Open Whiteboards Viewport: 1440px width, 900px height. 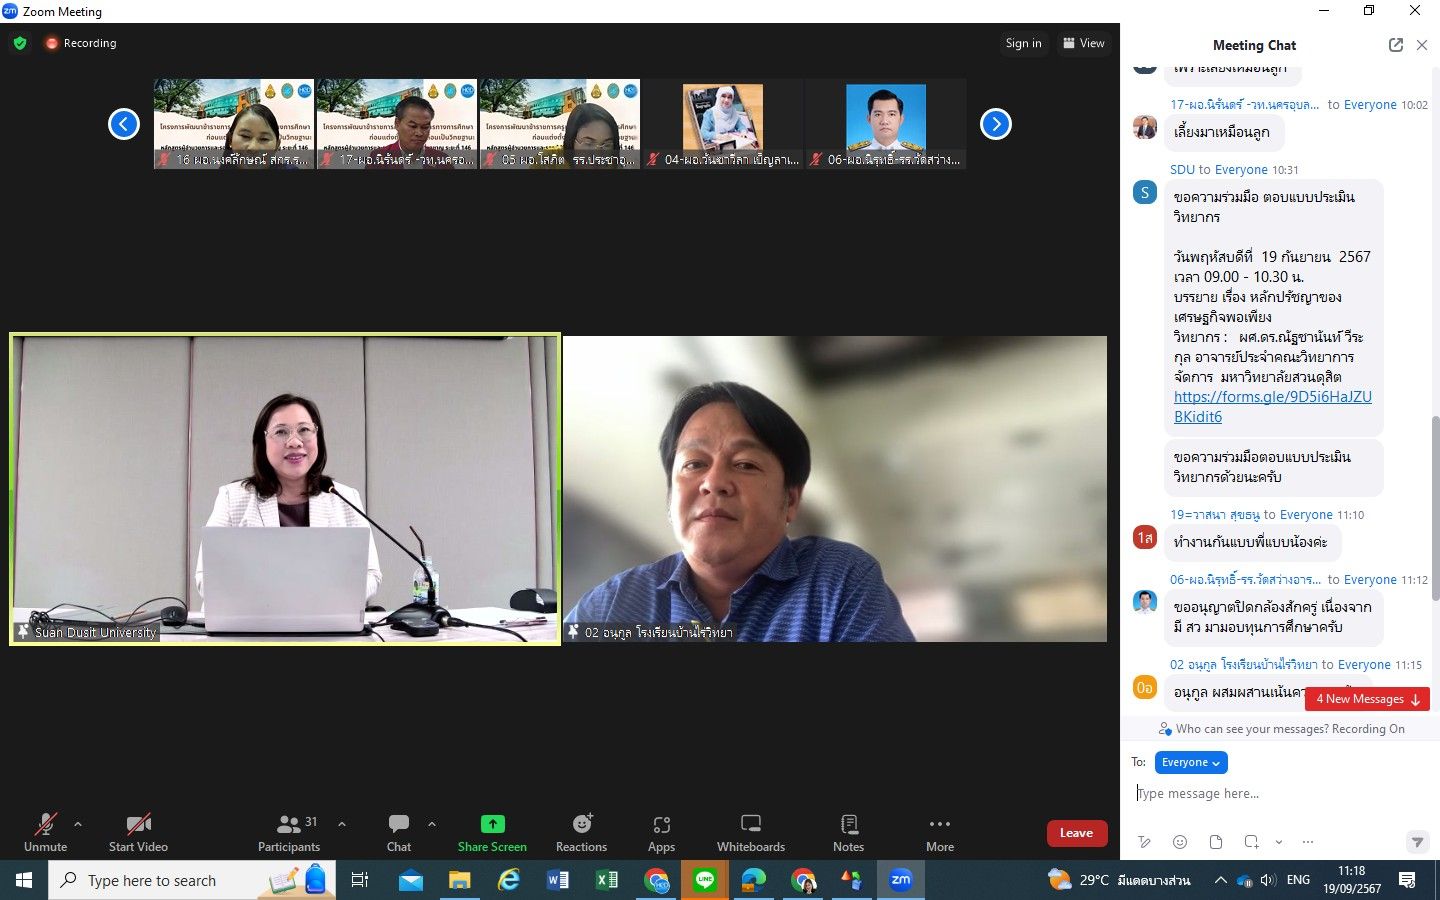point(751,832)
